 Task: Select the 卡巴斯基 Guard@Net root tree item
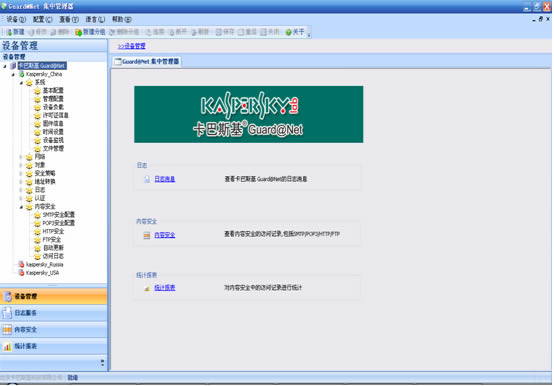click(x=42, y=66)
